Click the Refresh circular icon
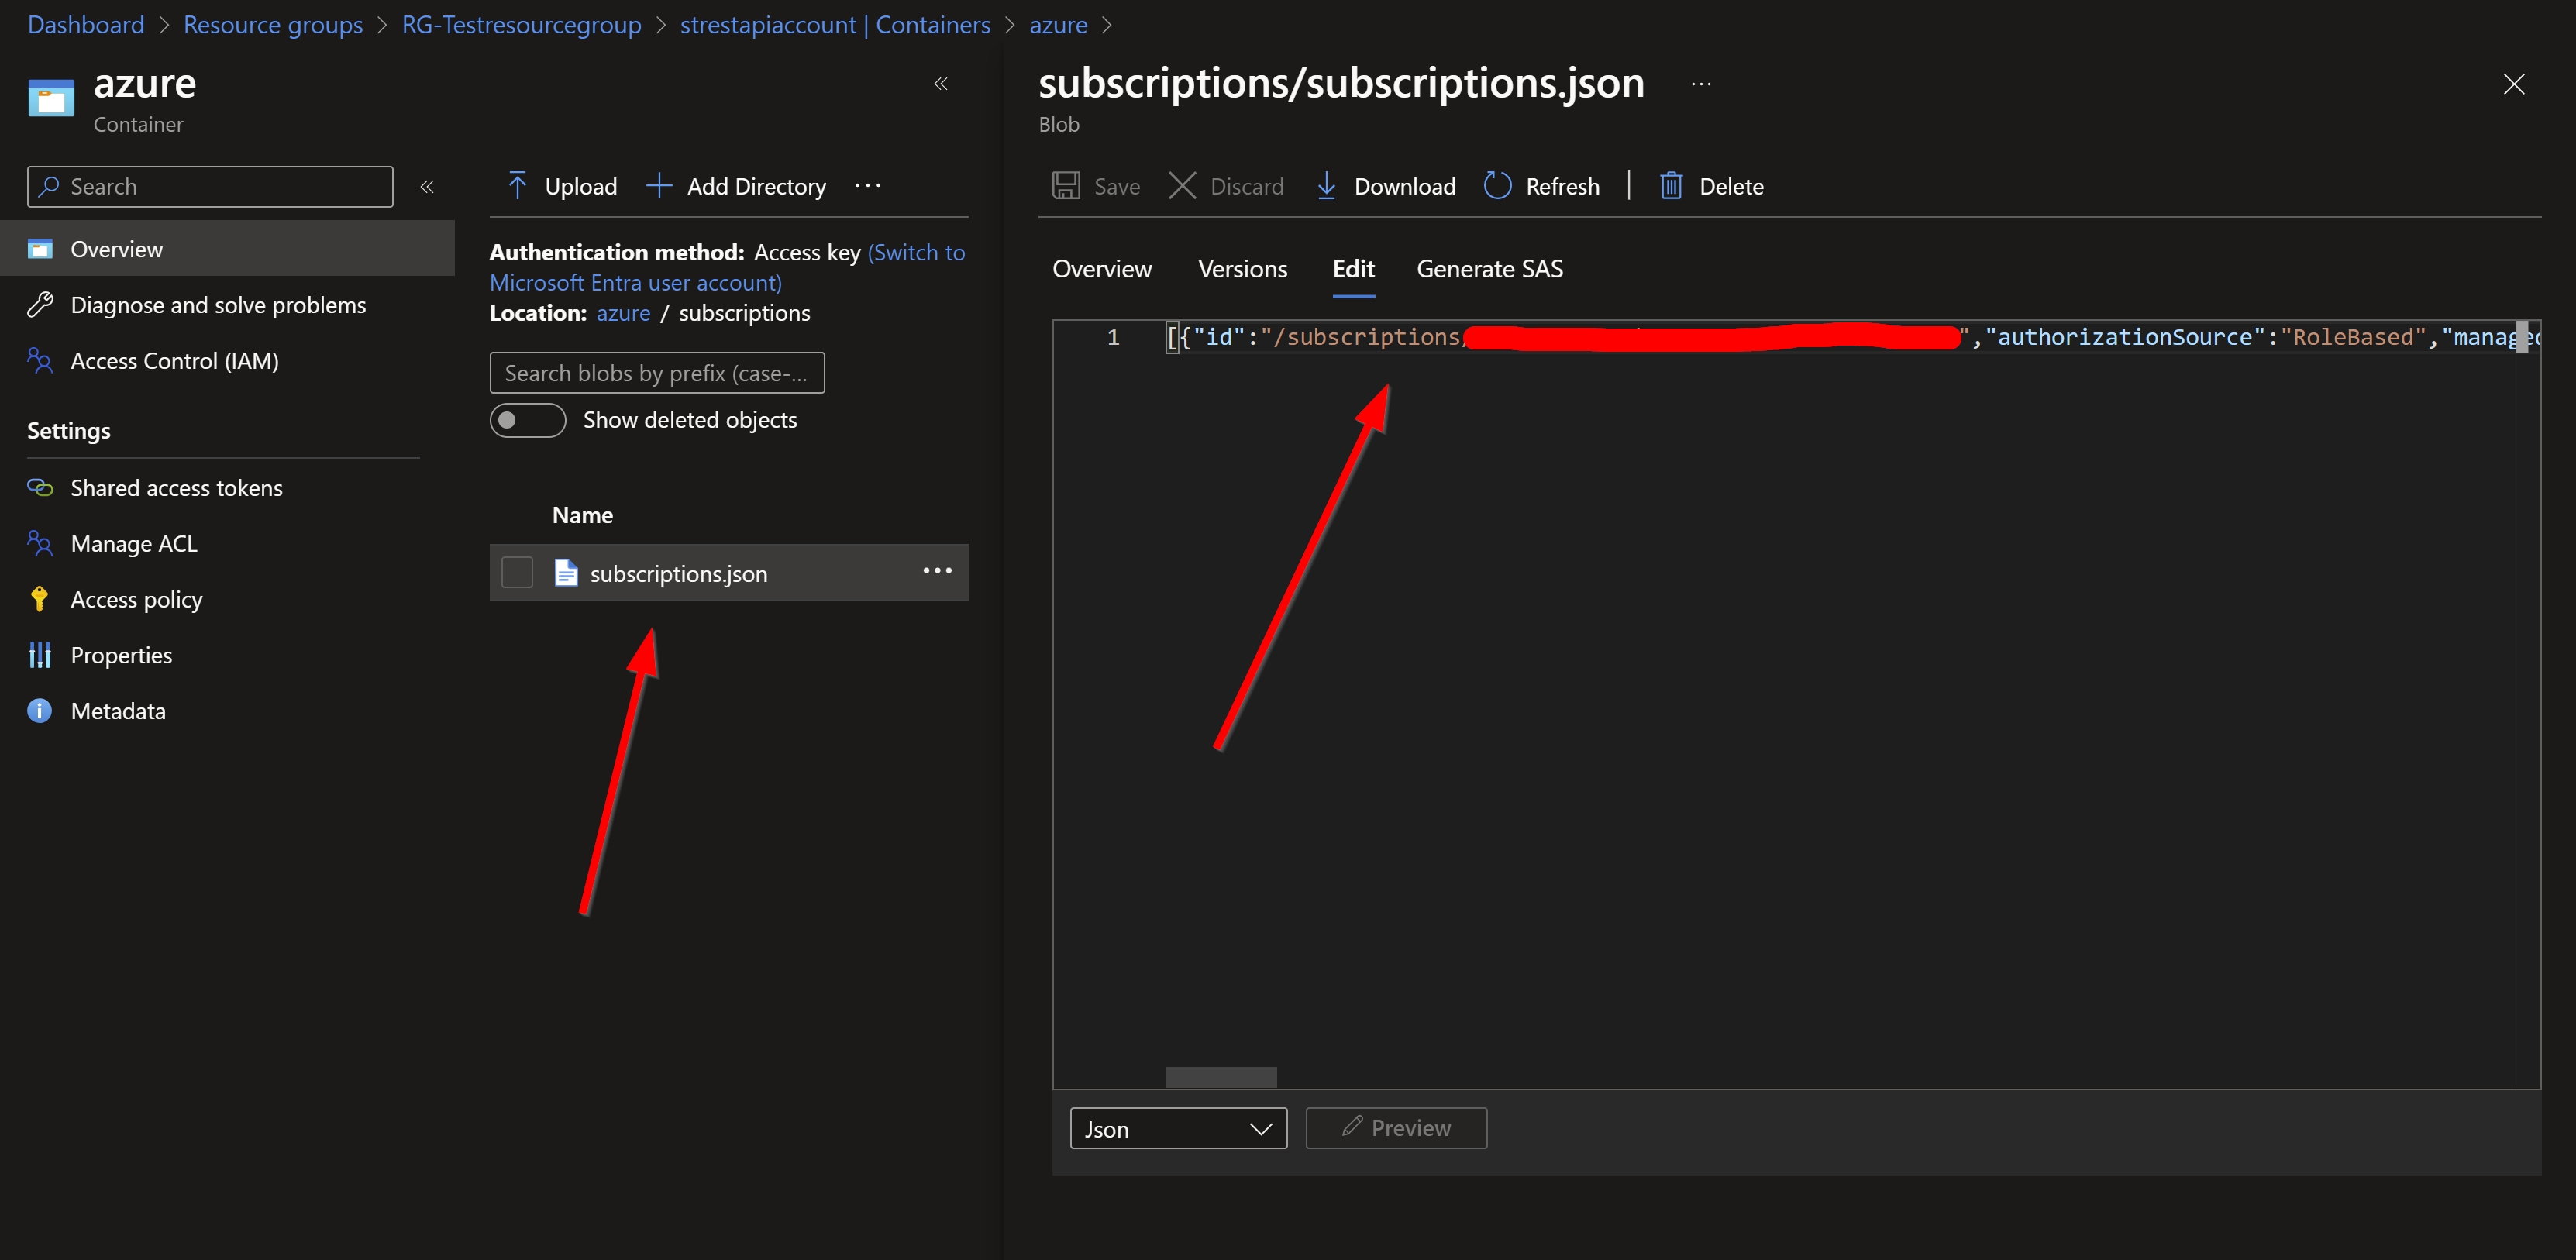 [1497, 186]
